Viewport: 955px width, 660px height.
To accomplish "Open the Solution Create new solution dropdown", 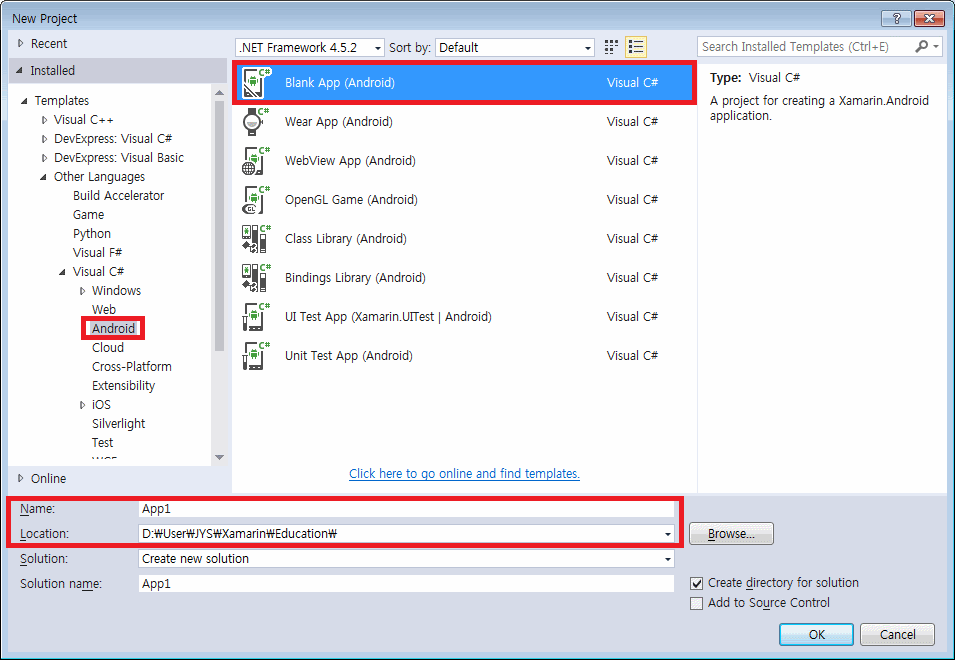I will [x=406, y=559].
